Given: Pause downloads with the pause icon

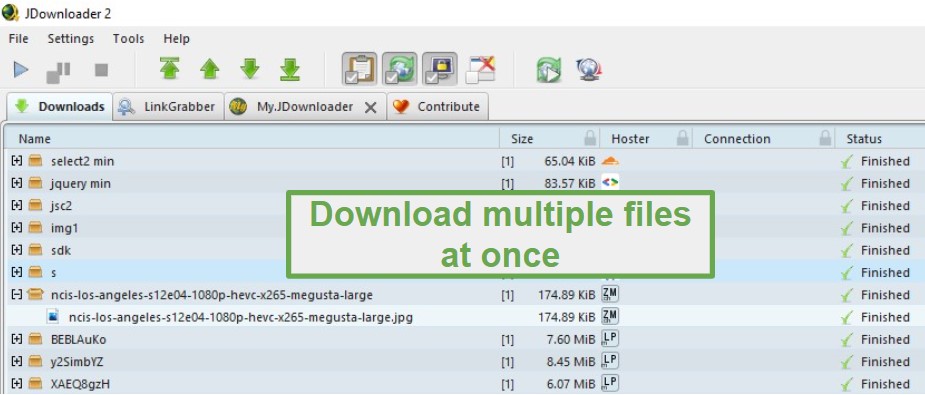Looking at the screenshot, I should click(58, 72).
